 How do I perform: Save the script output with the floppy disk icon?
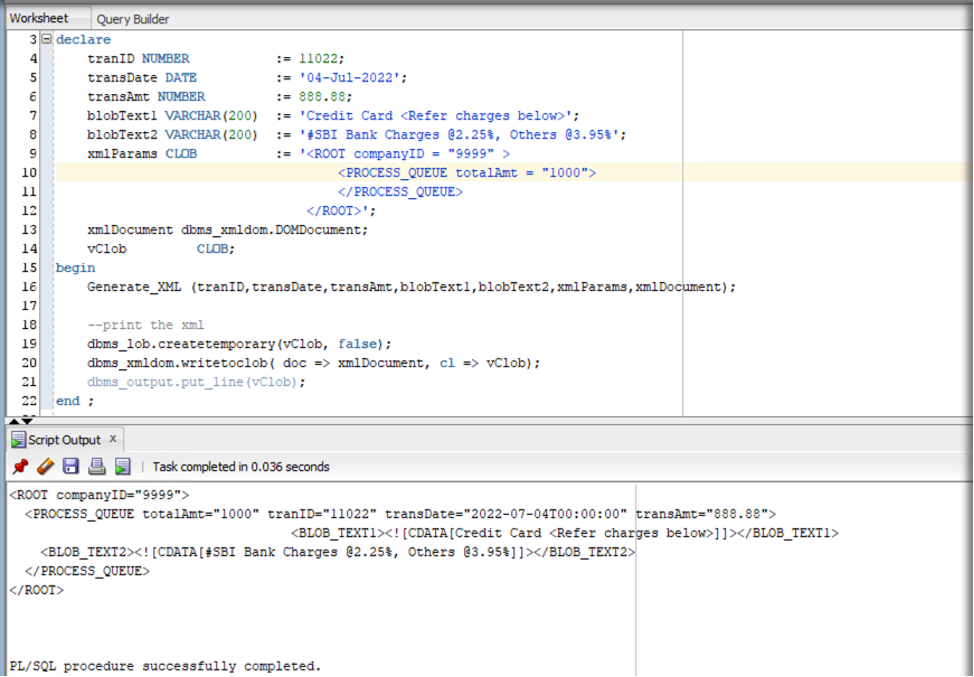coord(71,466)
